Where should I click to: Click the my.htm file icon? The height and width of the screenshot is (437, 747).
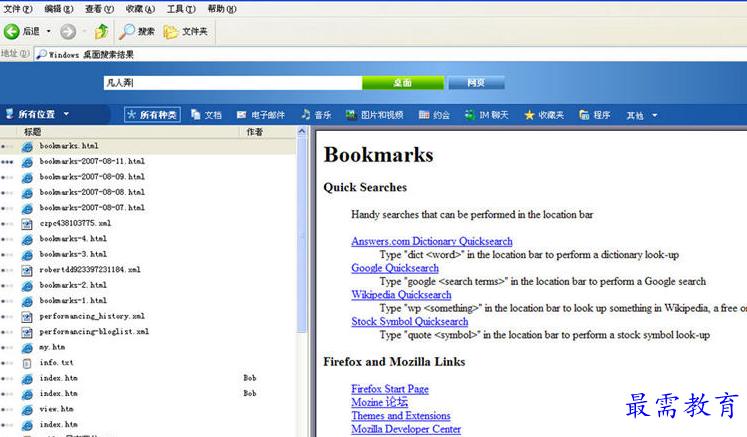[x=28, y=348]
